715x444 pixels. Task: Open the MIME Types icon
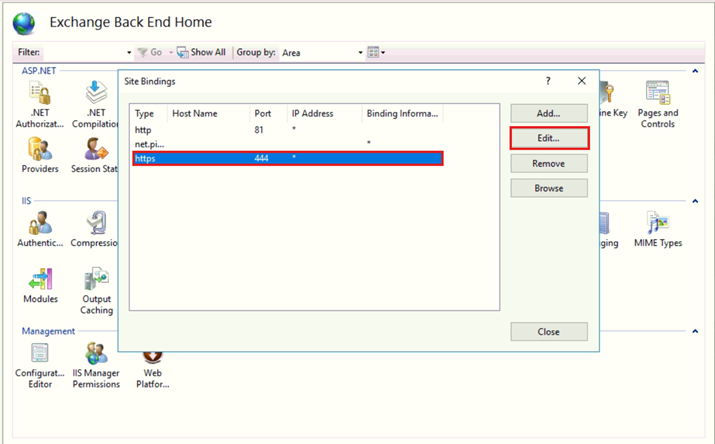pos(658,223)
